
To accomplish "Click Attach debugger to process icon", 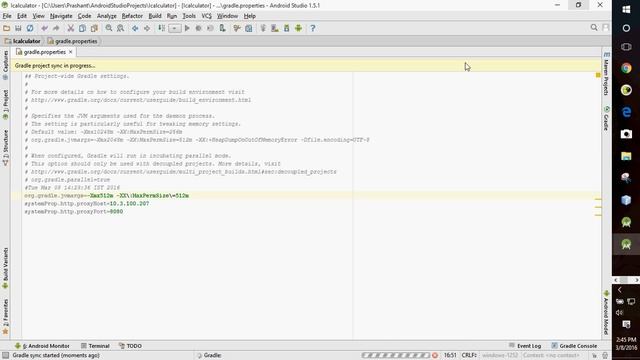I will point(222,28).
